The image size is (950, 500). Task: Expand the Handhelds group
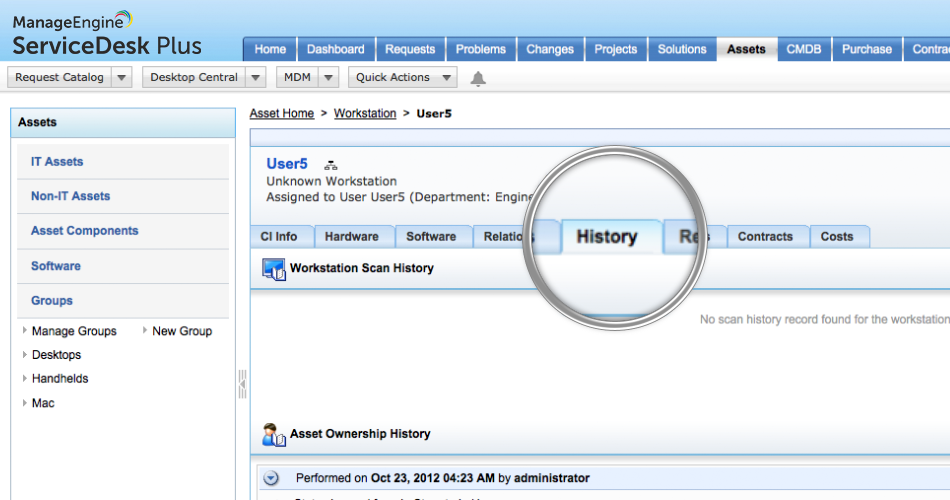[x=25, y=378]
